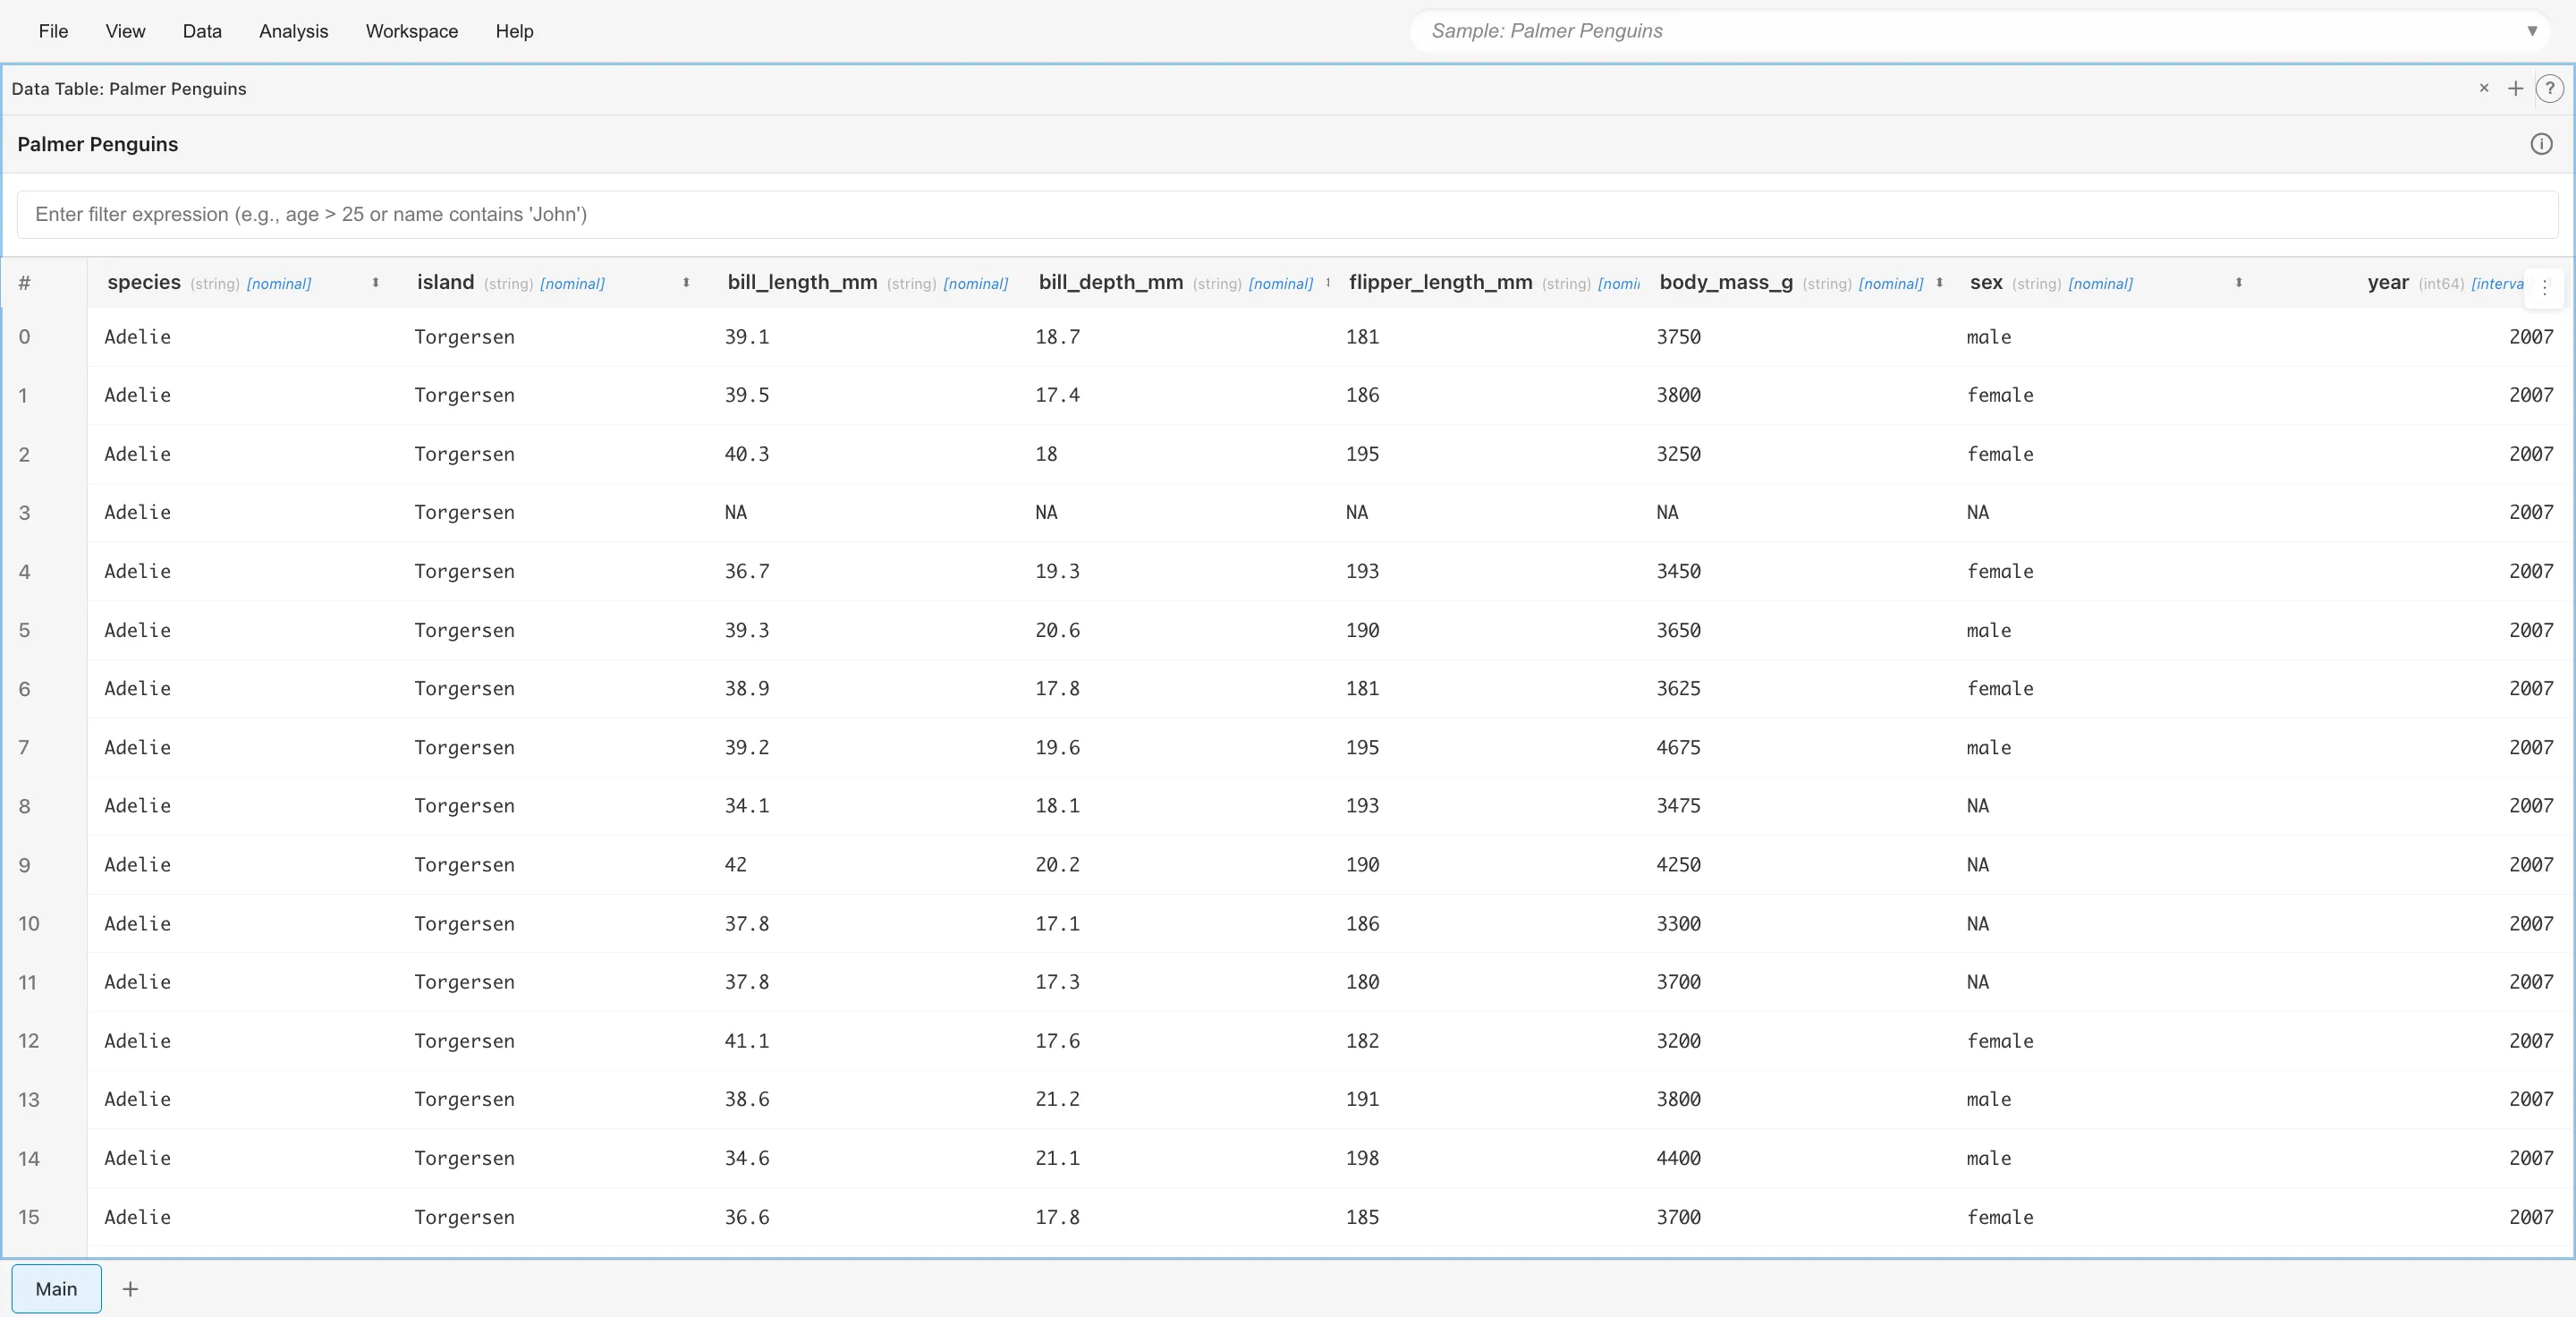Sort the island column
Screen dimensions: 2576x1317
686,283
